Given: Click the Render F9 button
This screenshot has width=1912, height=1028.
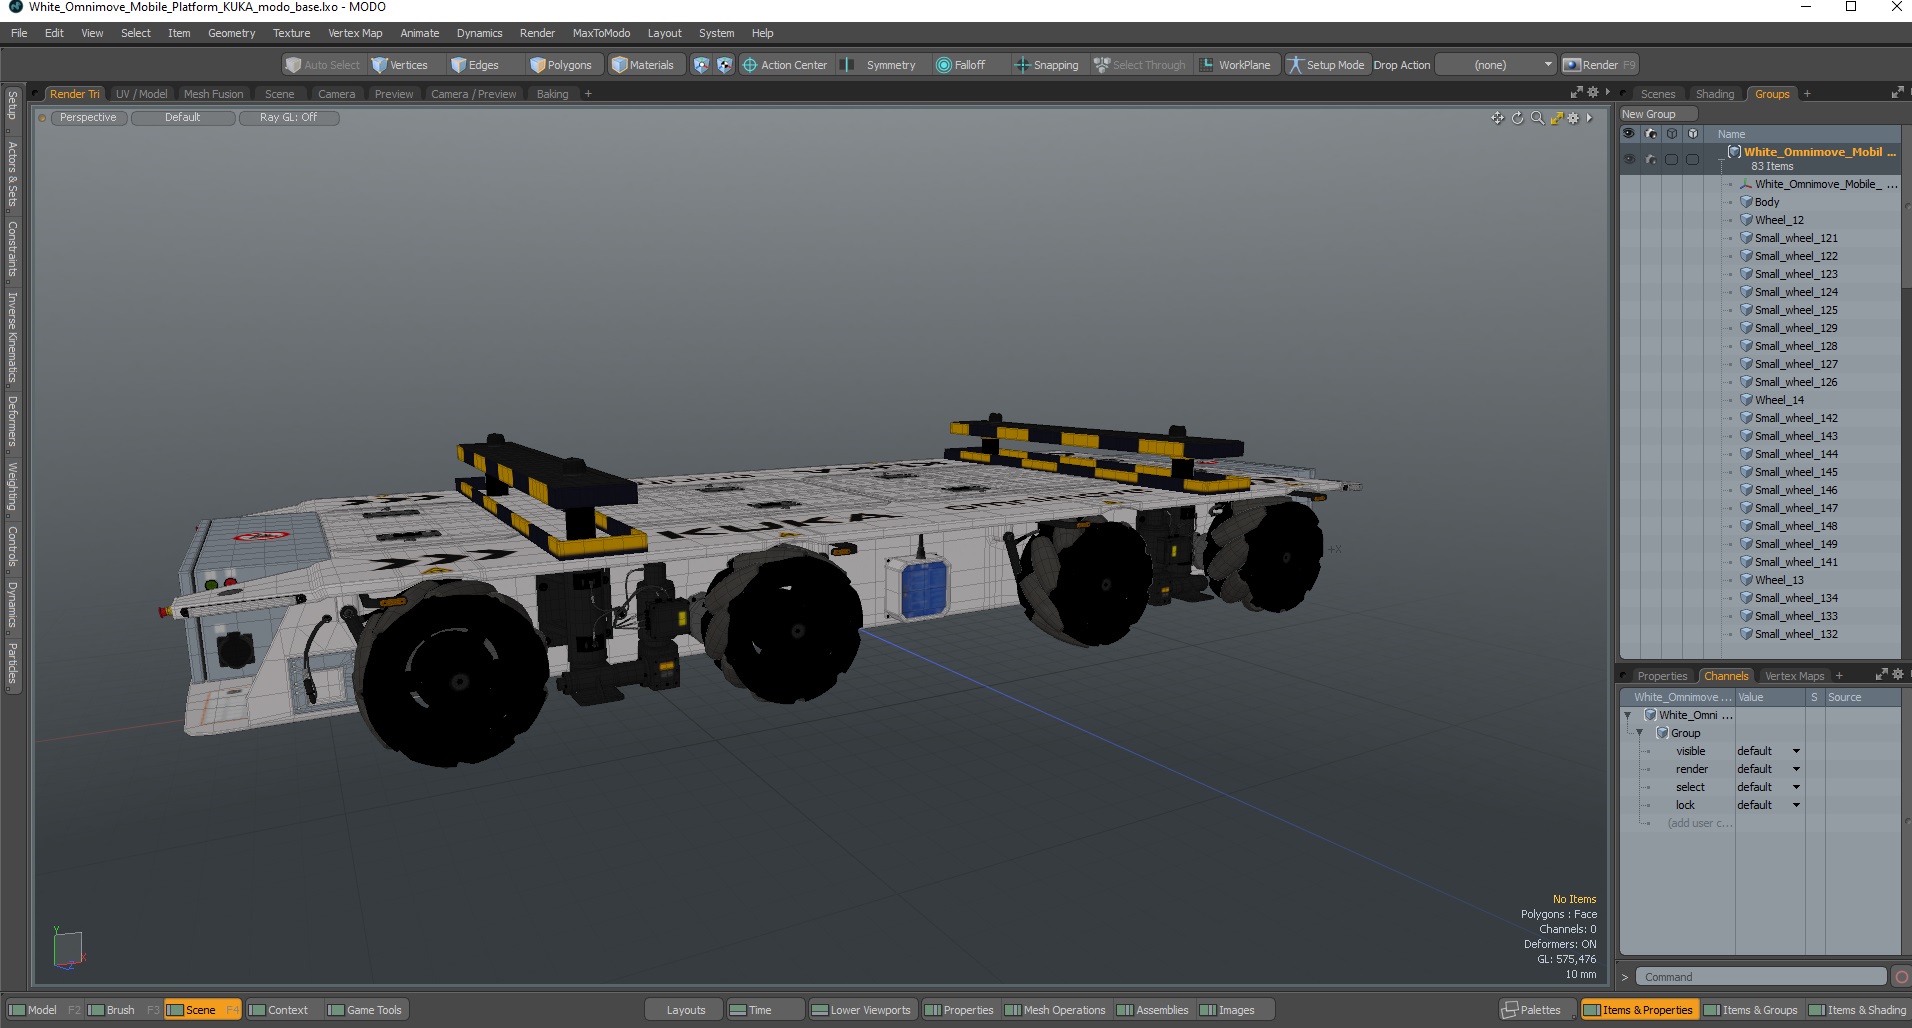Looking at the screenshot, I should pos(1599,65).
